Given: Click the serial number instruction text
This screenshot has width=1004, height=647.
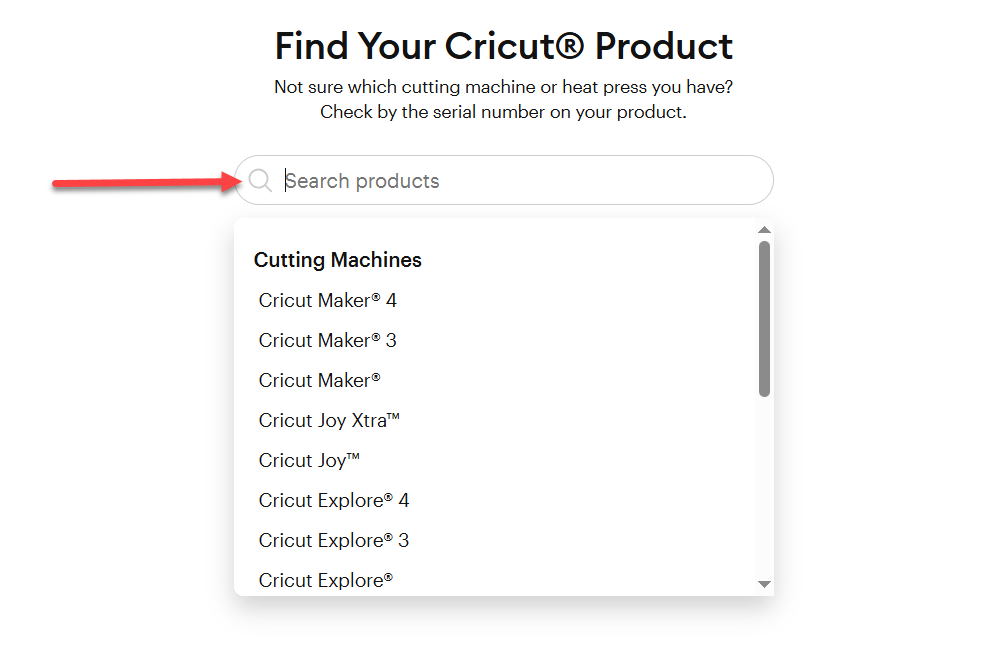Looking at the screenshot, I should tap(502, 111).
